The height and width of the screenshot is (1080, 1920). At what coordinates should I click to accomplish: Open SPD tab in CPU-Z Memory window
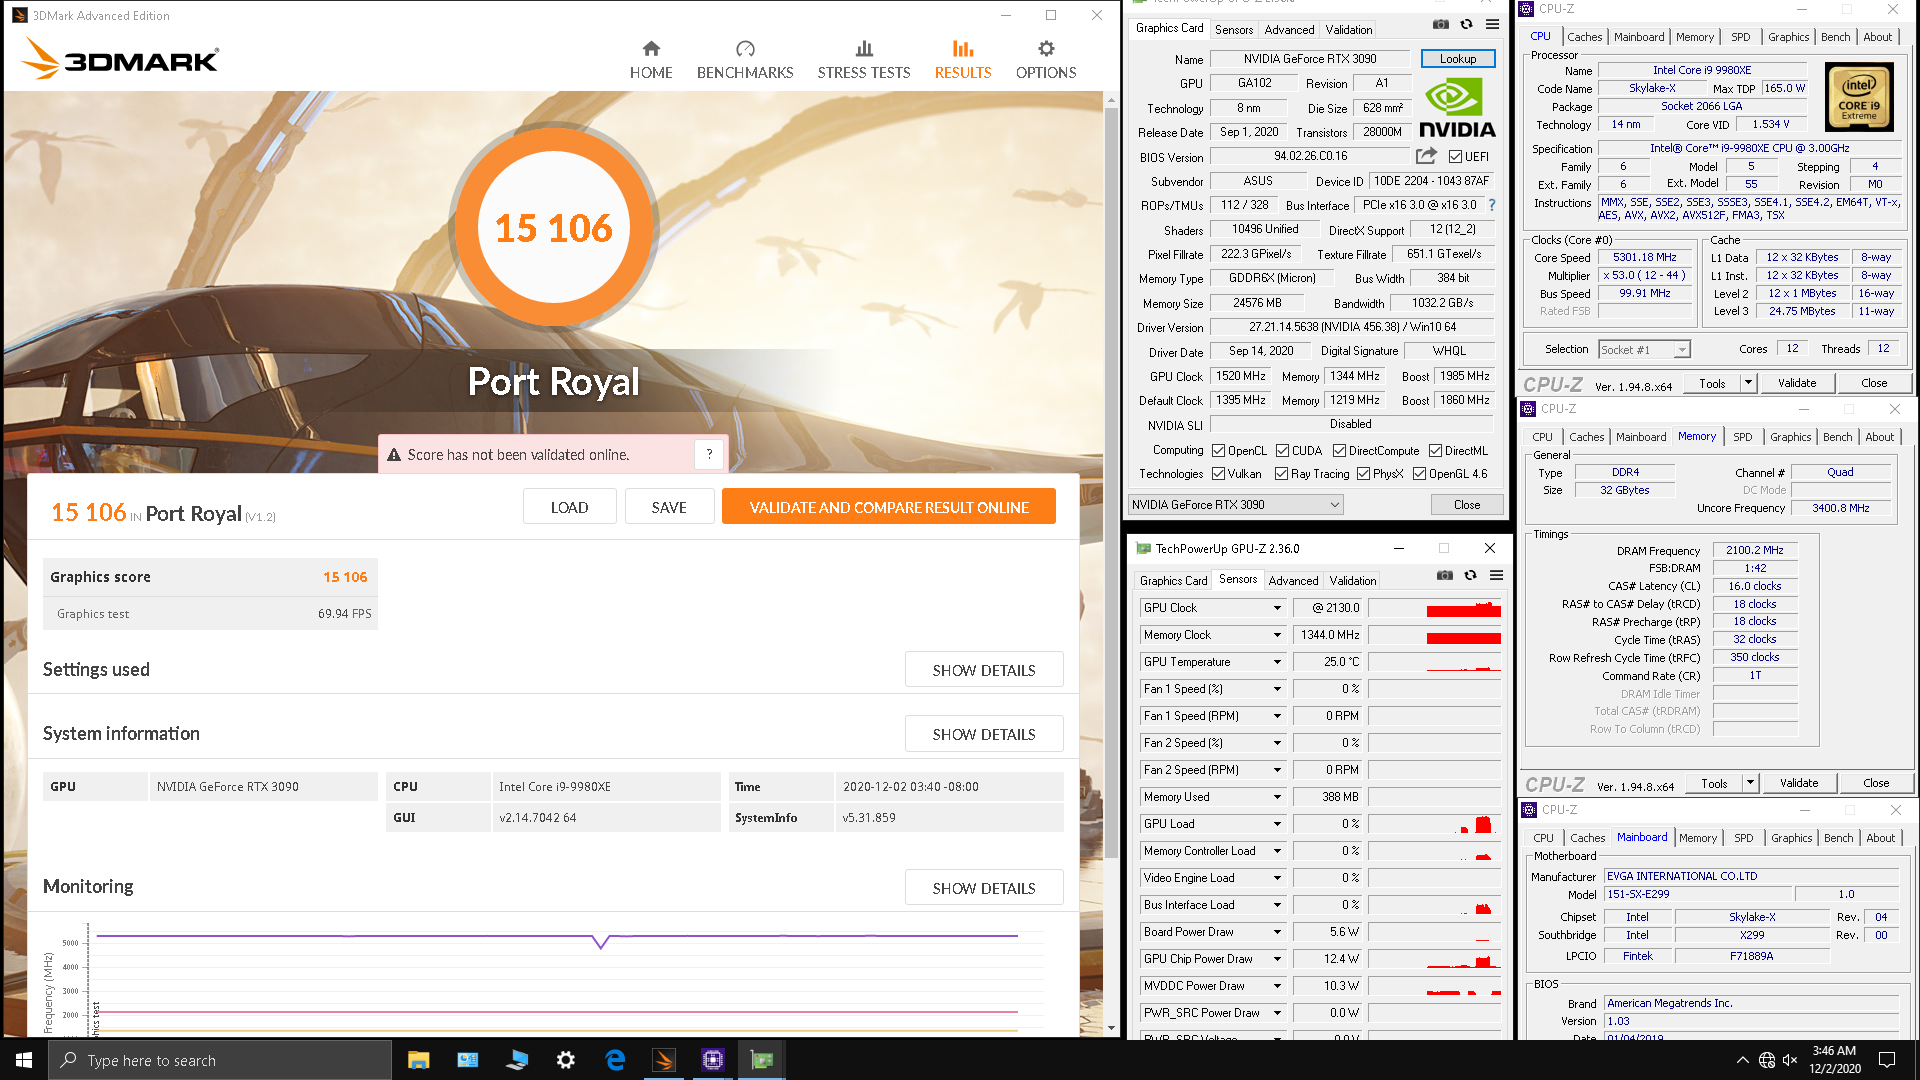[x=1743, y=437]
